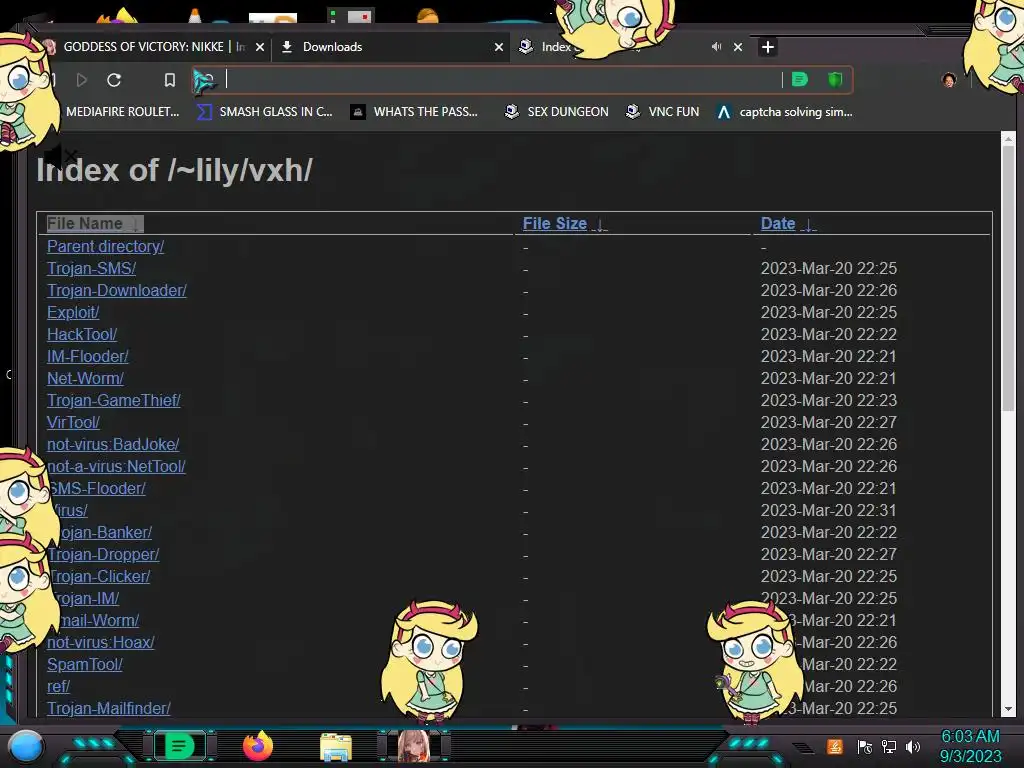Screen dimensions: 1024x768
Task: Open the Action Center flag tray icon
Action: pos(865,747)
